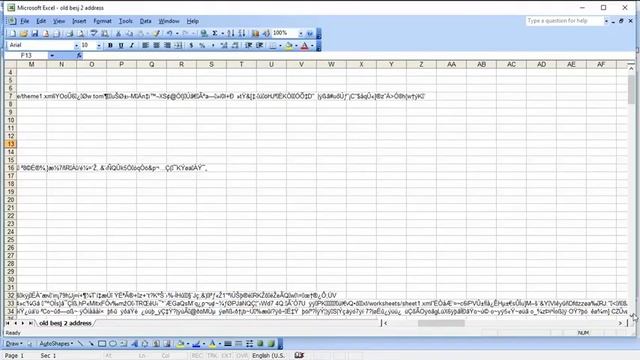640x360 pixels.
Task: Click Increase Indent icon
Action: click(x=259, y=46)
